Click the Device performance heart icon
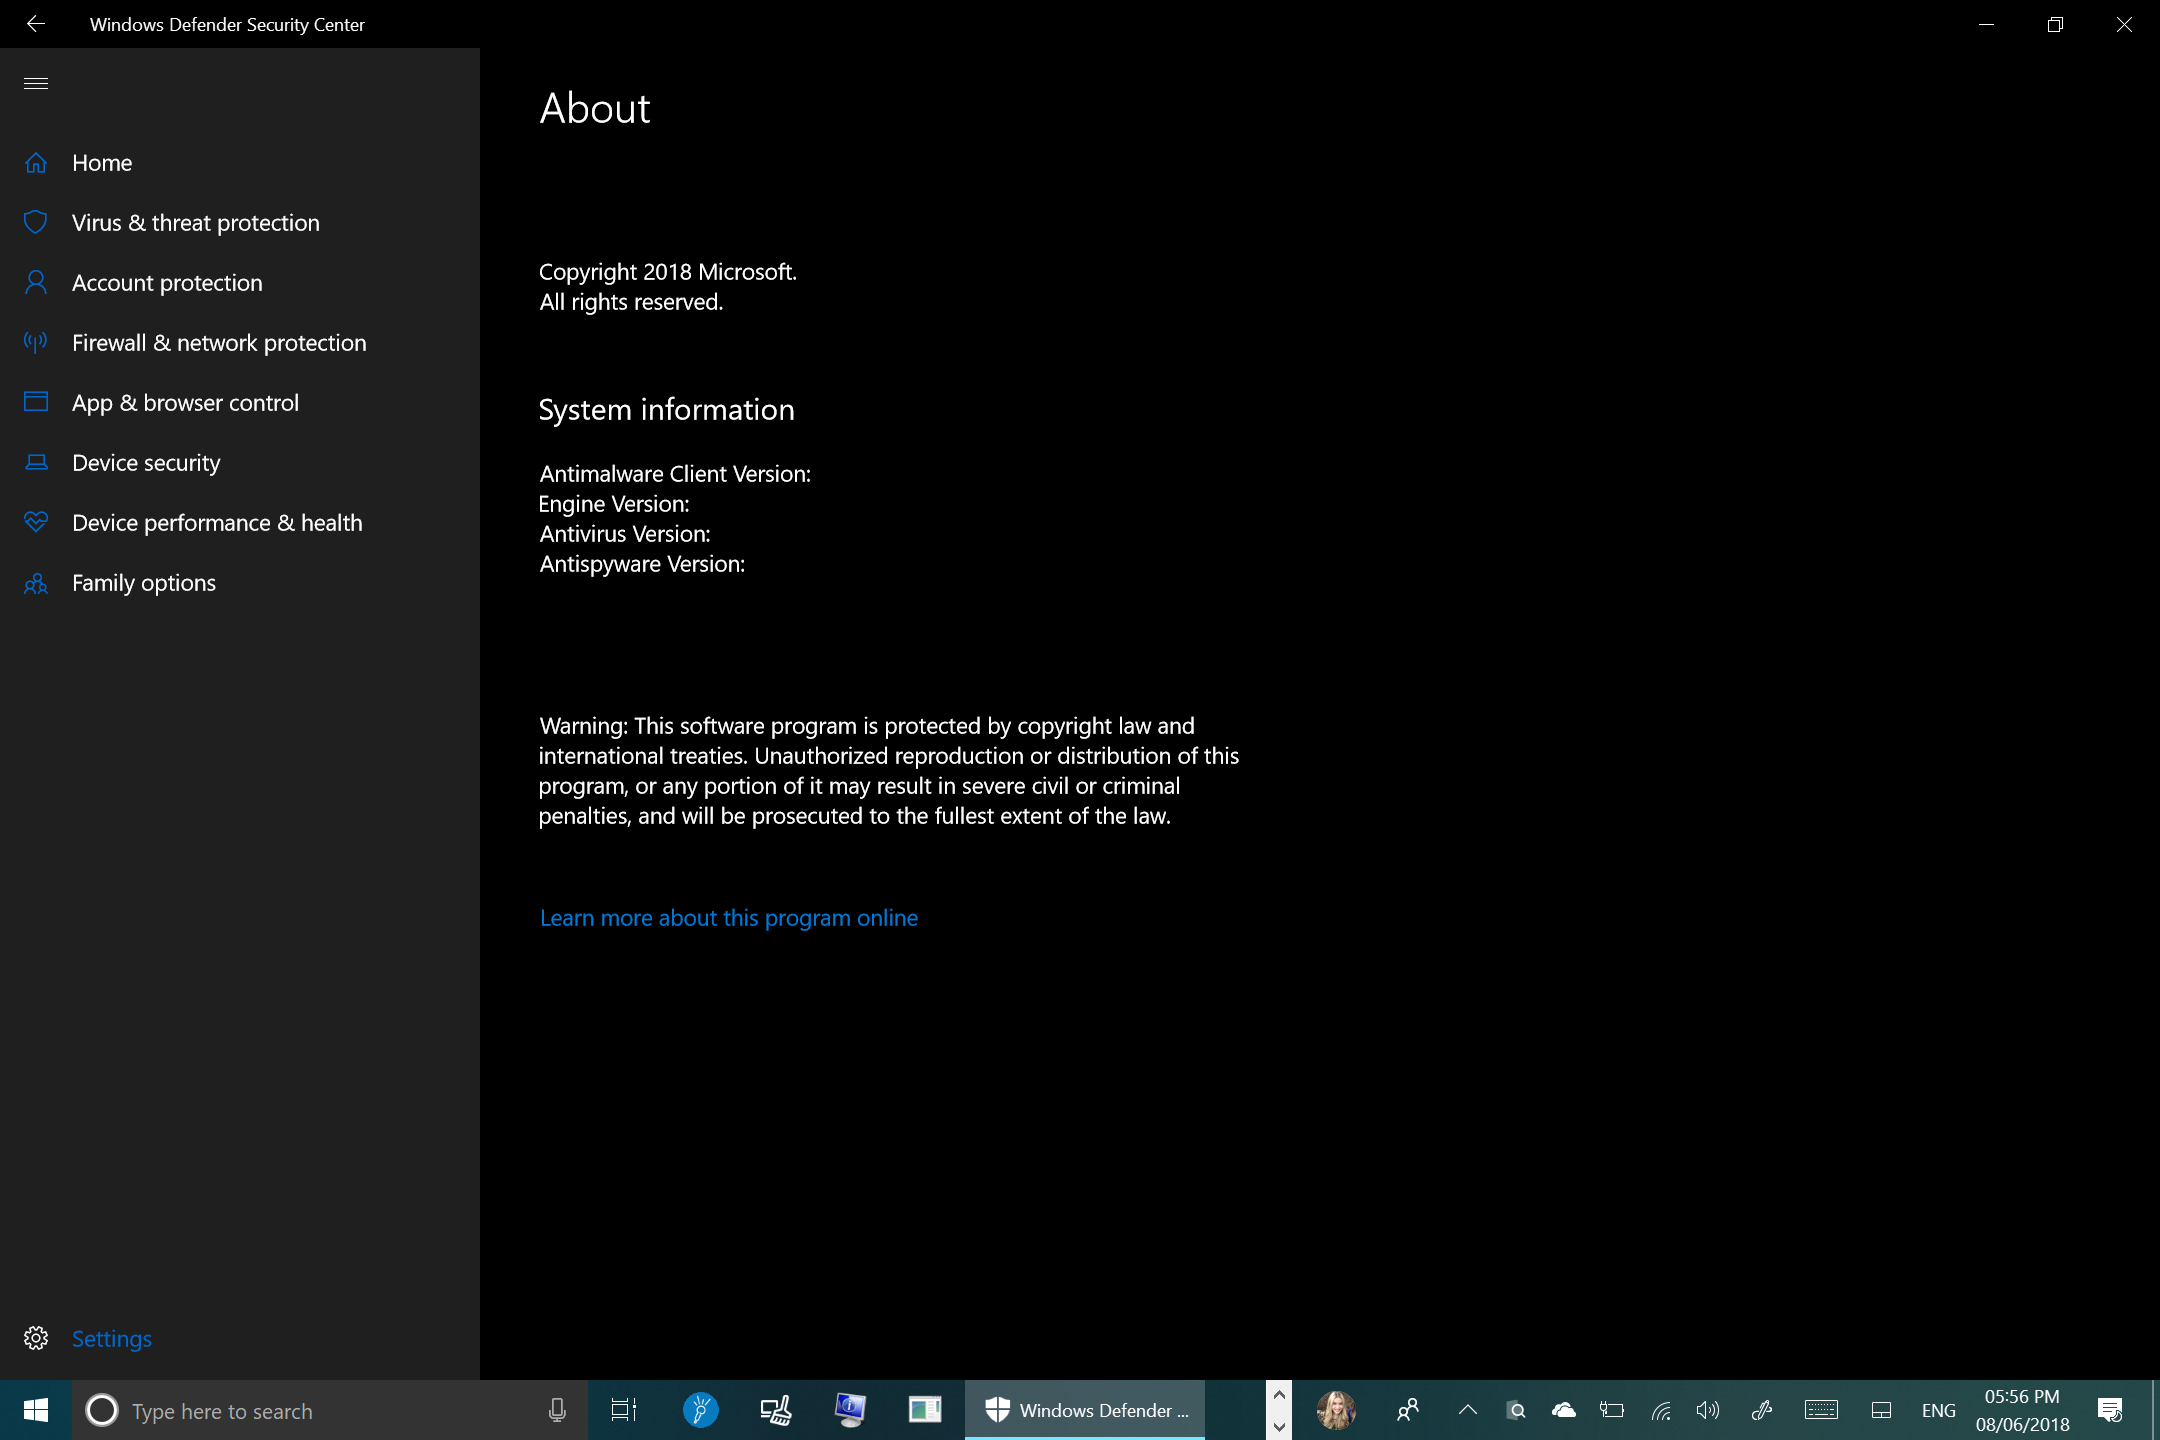 pyautogui.click(x=36, y=522)
